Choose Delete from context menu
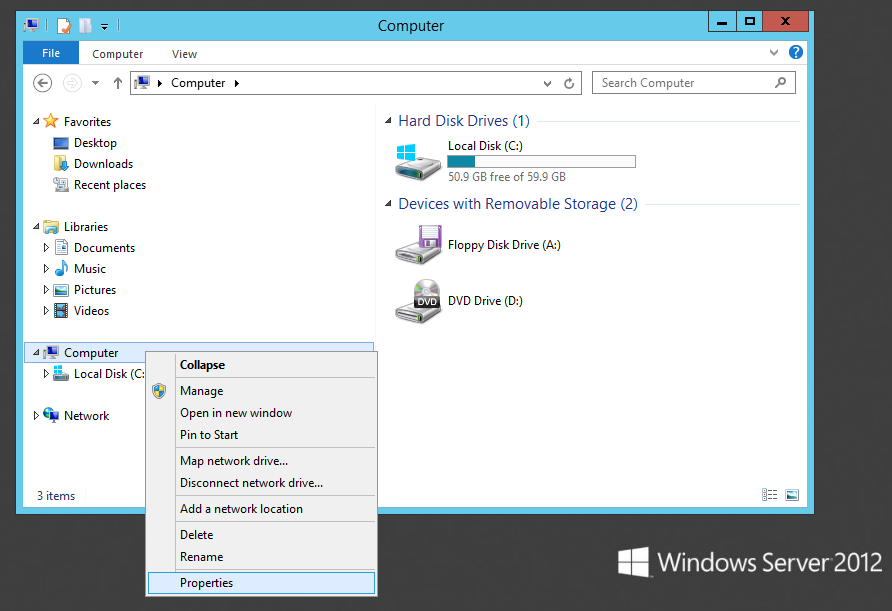The image size is (892, 611). [x=261, y=535]
